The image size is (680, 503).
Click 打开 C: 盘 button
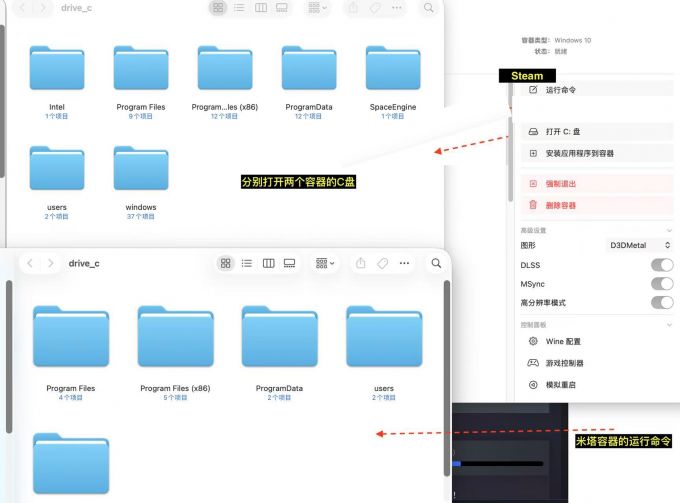[597, 131]
